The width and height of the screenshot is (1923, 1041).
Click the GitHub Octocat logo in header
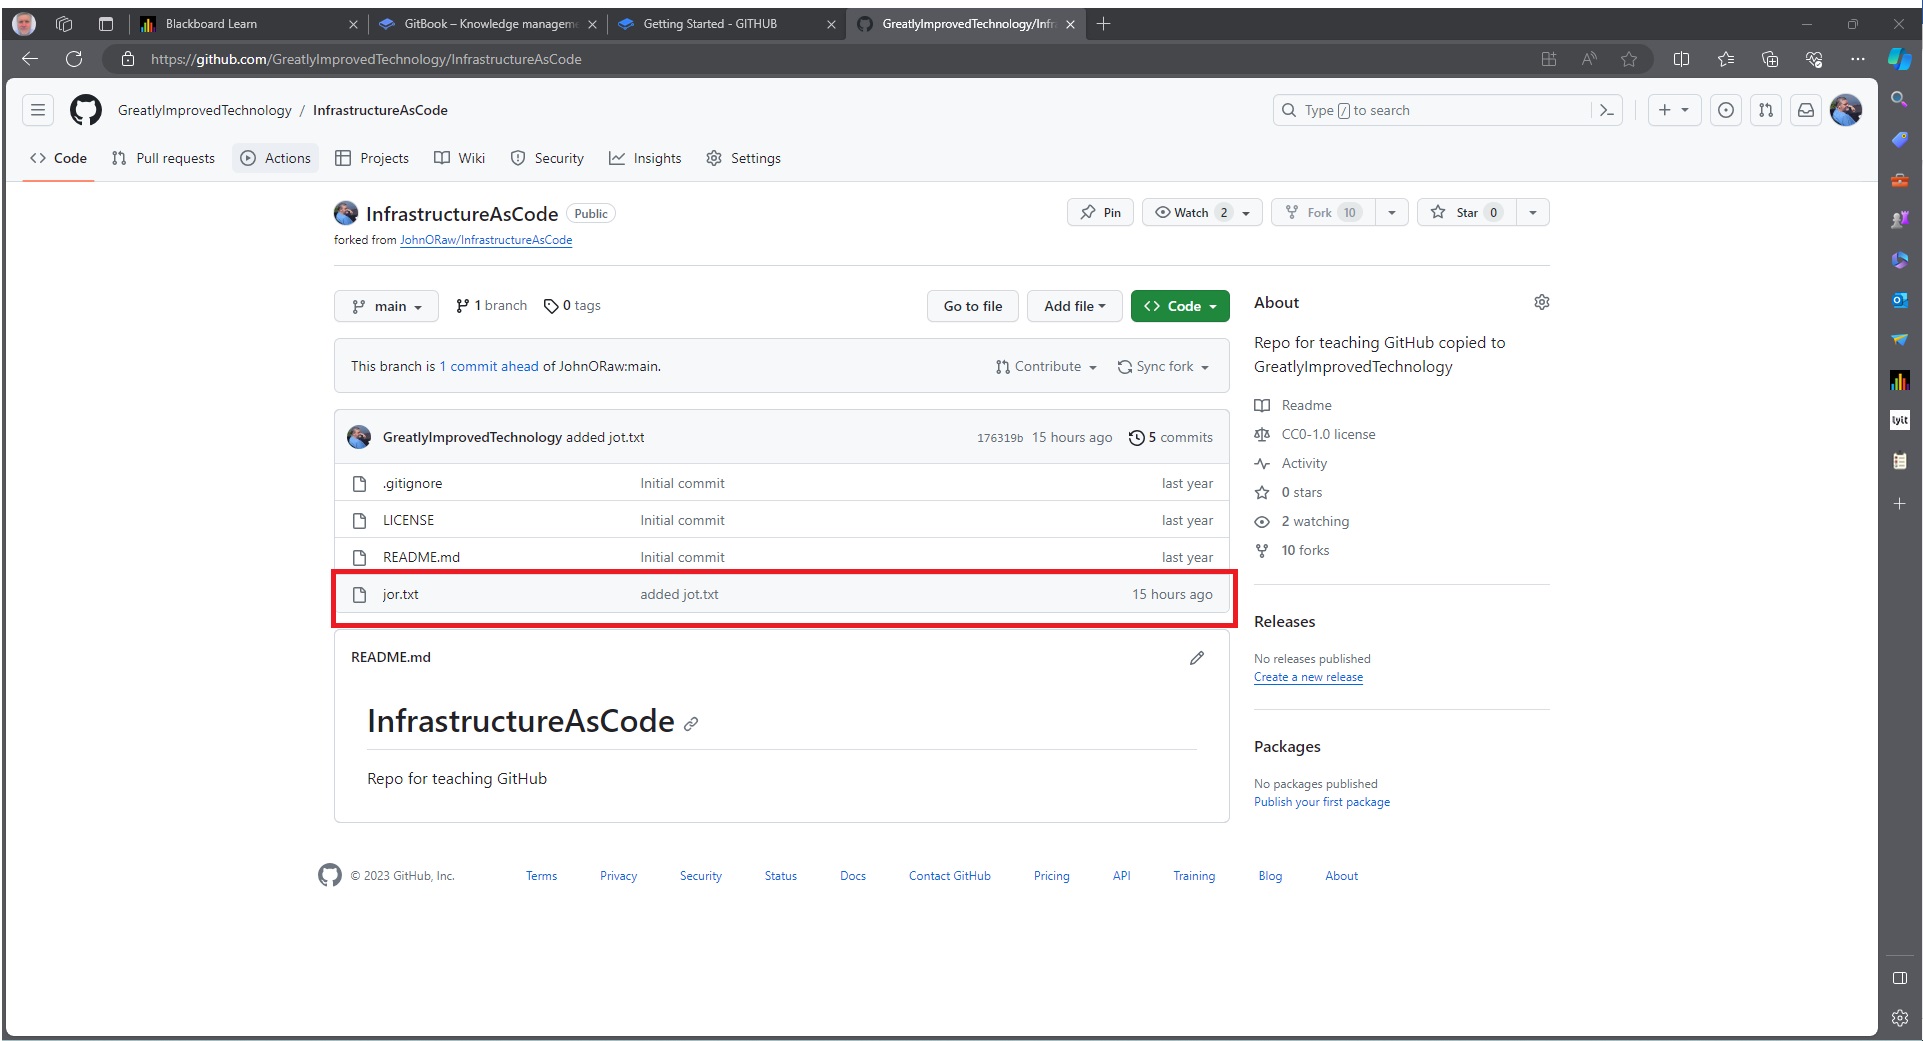pyautogui.click(x=86, y=110)
